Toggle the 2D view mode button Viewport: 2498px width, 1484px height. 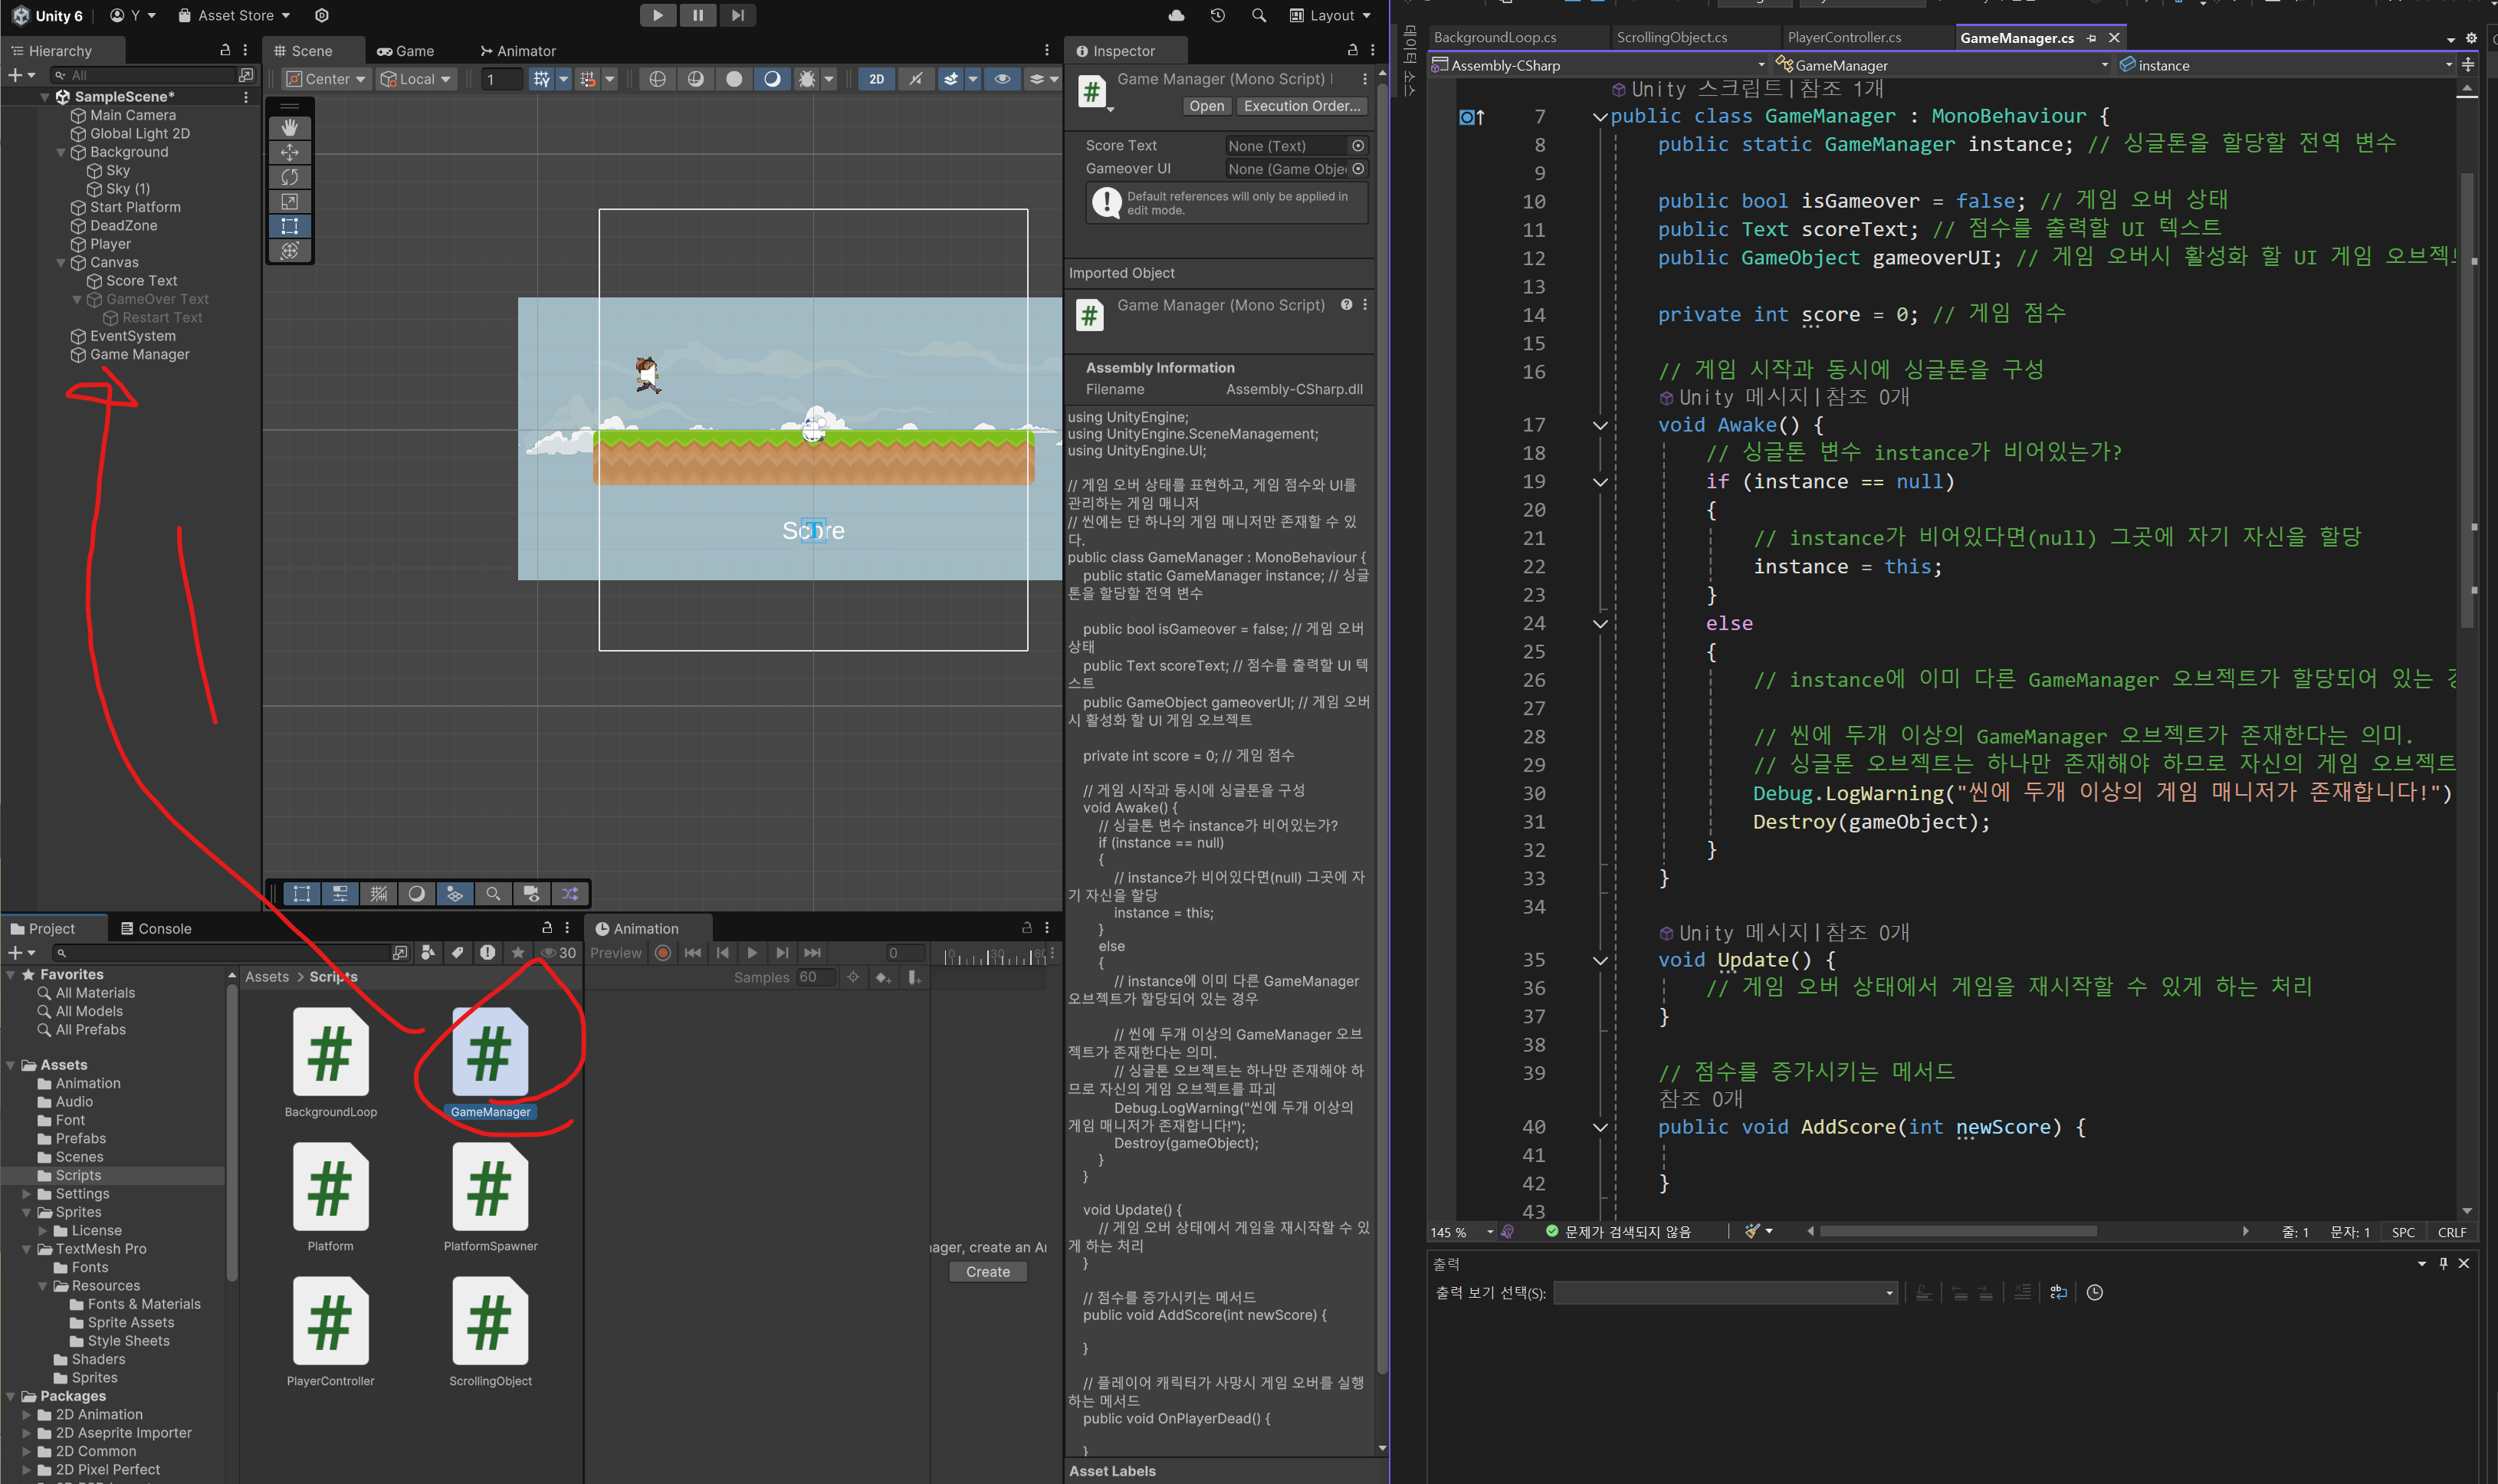point(876,79)
